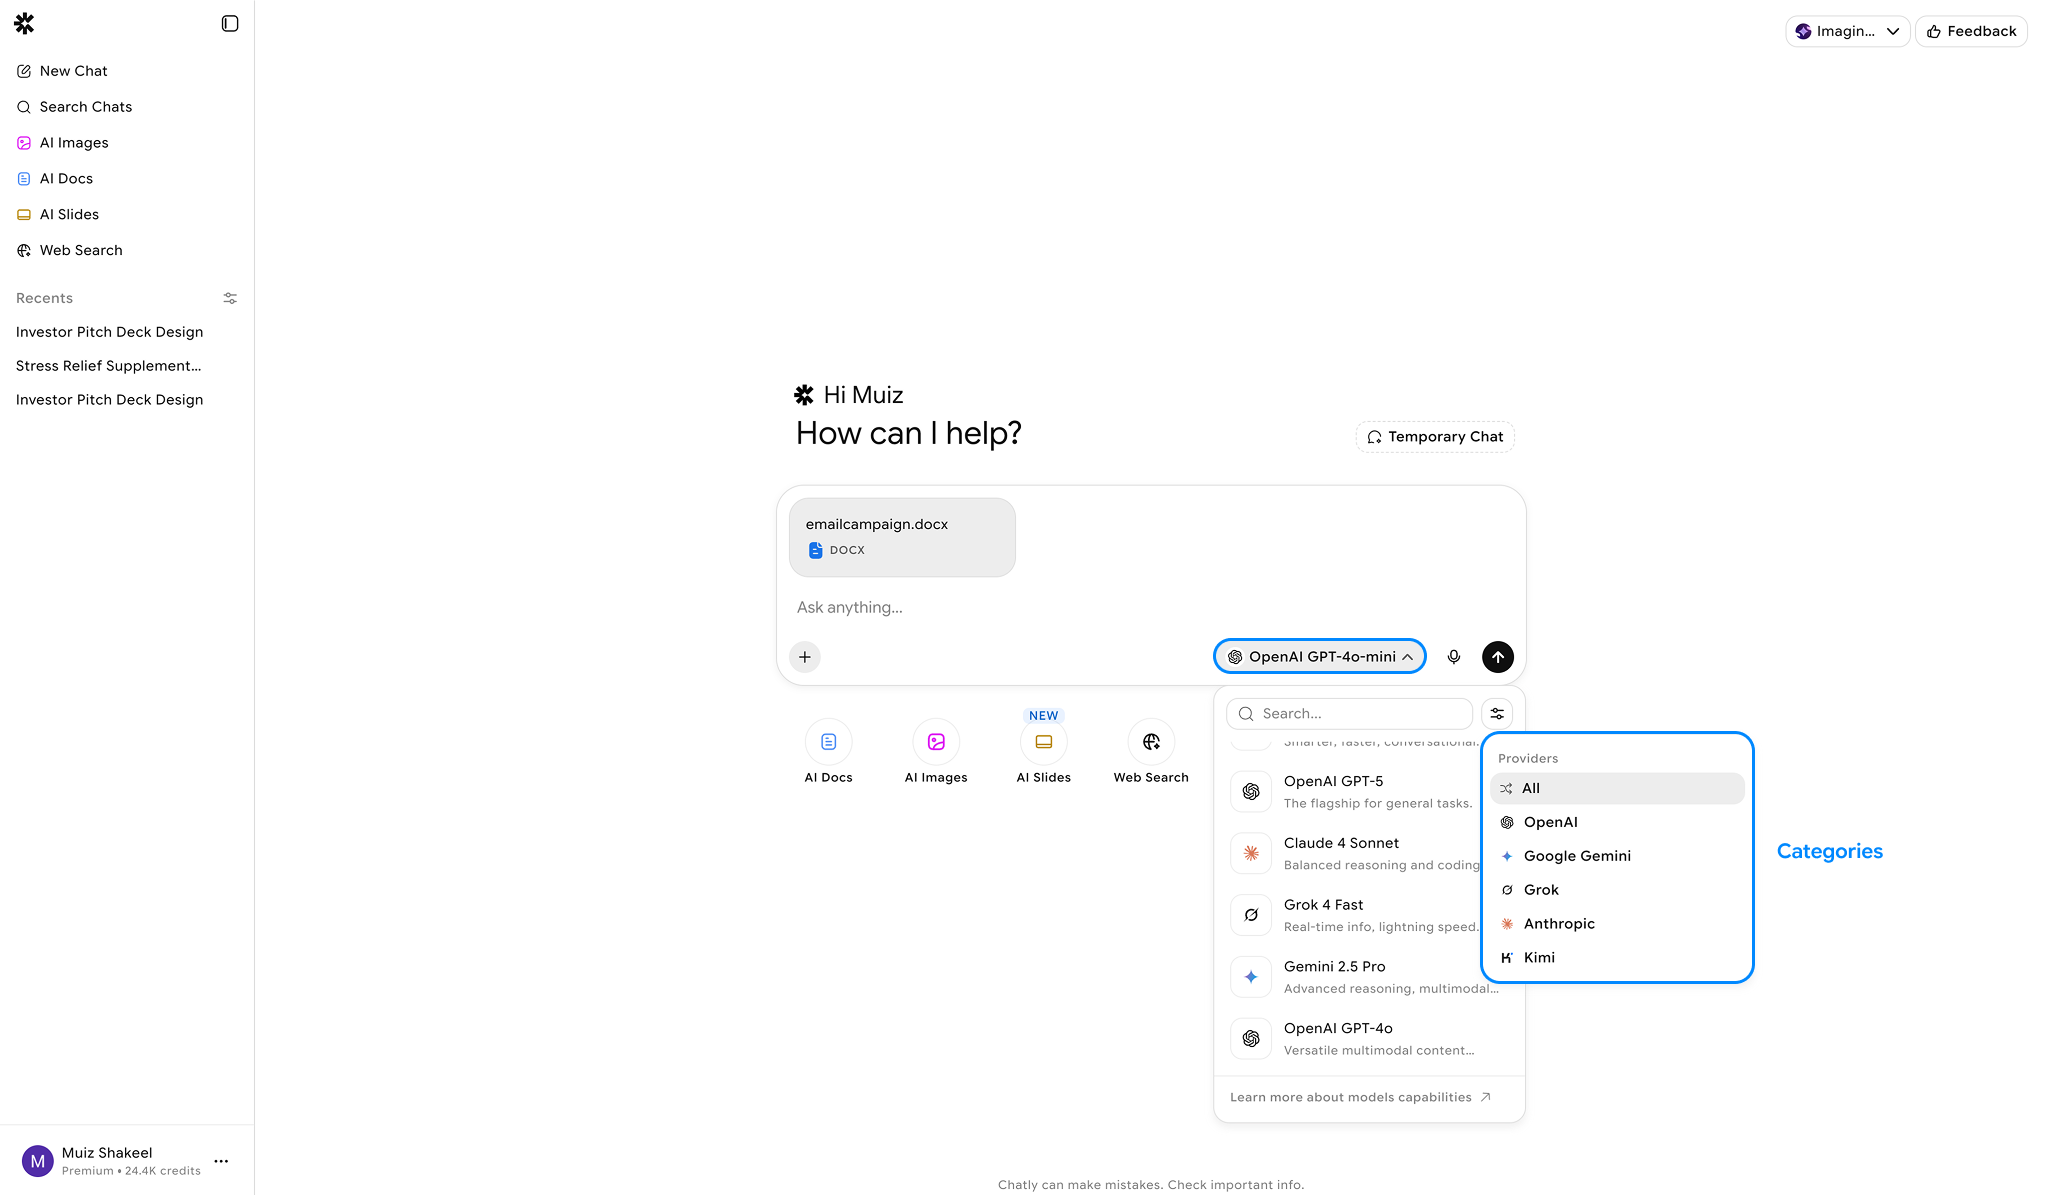Image resolution: width=2048 pixels, height=1195 pixels.
Task: Click the microphone voice input icon
Action: [x=1453, y=657]
